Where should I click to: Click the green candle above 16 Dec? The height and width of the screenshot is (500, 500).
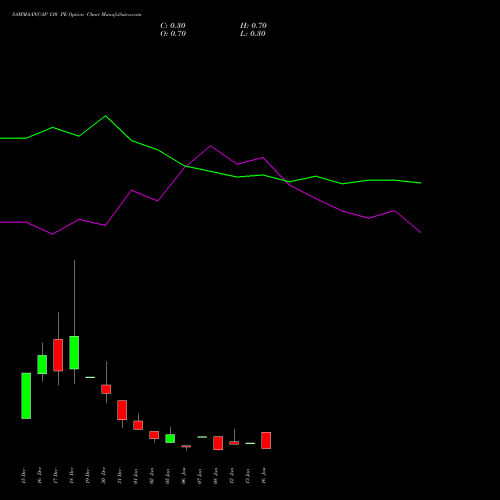tap(42, 364)
